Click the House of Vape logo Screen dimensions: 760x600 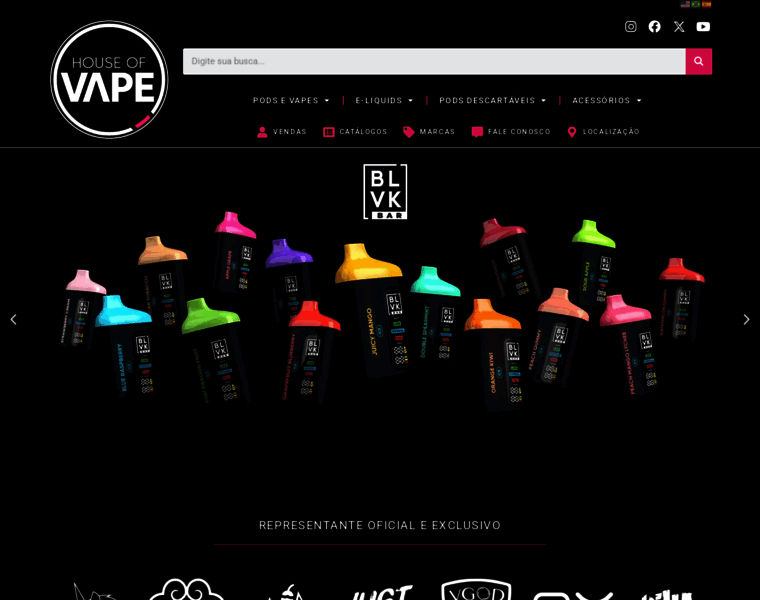(109, 79)
